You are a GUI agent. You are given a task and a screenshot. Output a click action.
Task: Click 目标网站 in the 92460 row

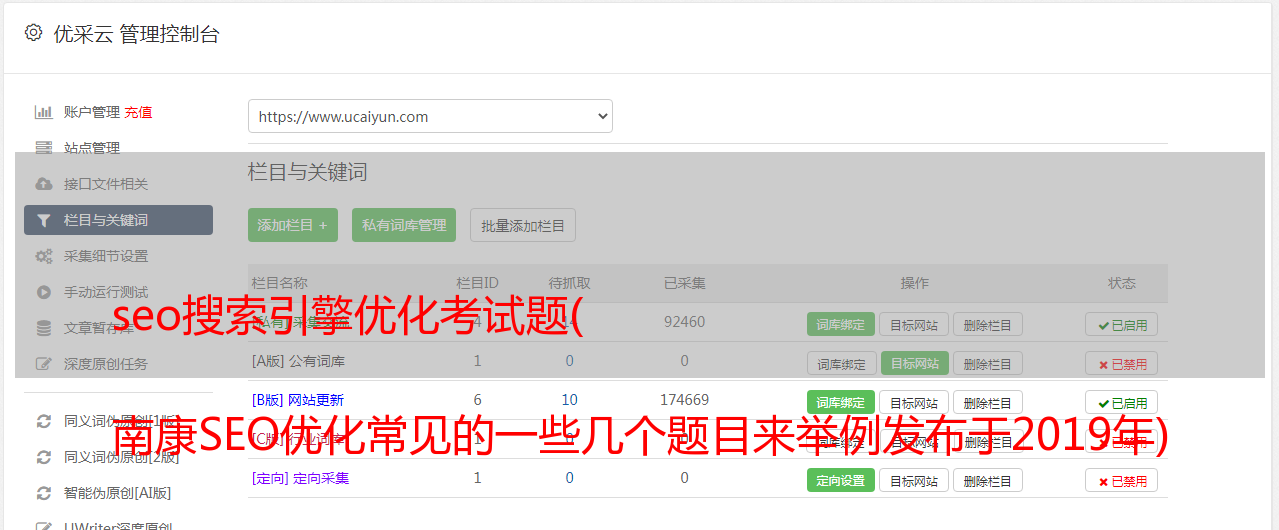[x=915, y=325]
